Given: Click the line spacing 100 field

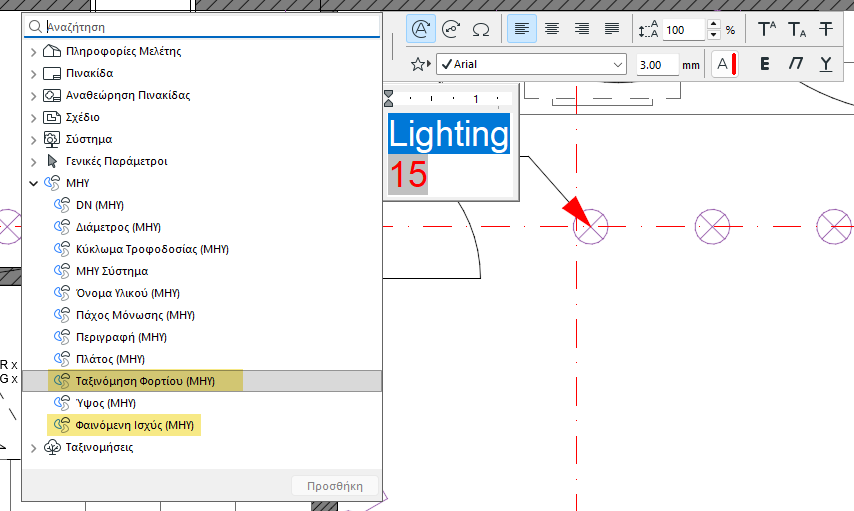Looking at the screenshot, I should [684, 29].
